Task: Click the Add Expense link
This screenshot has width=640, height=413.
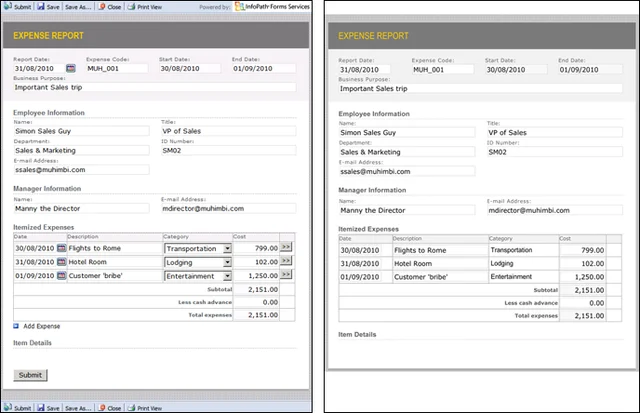Action: 42,326
